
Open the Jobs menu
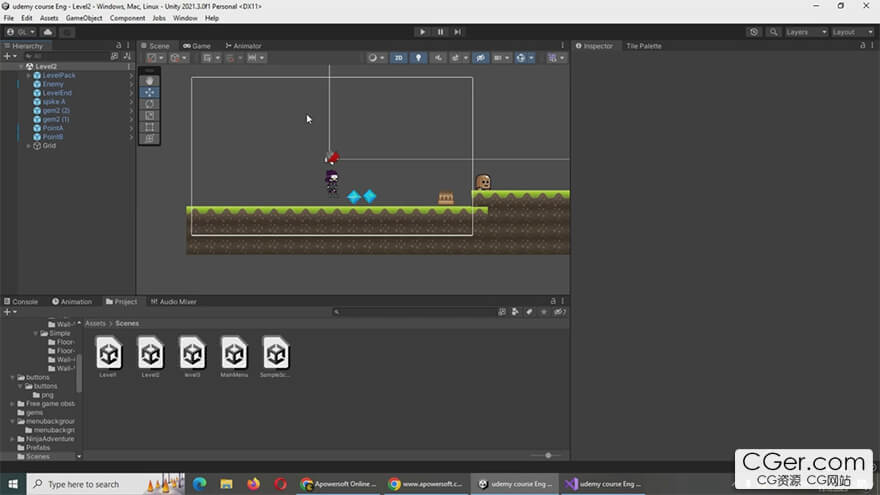tap(159, 18)
